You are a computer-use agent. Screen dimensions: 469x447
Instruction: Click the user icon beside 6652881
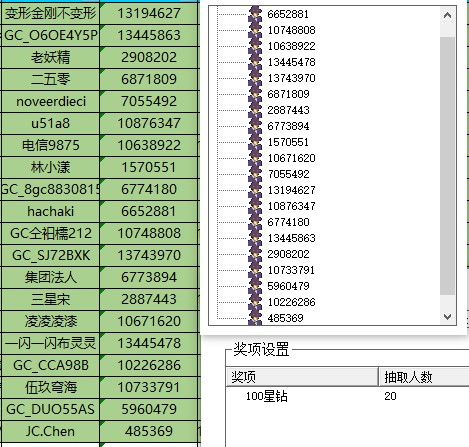(255, 14)
